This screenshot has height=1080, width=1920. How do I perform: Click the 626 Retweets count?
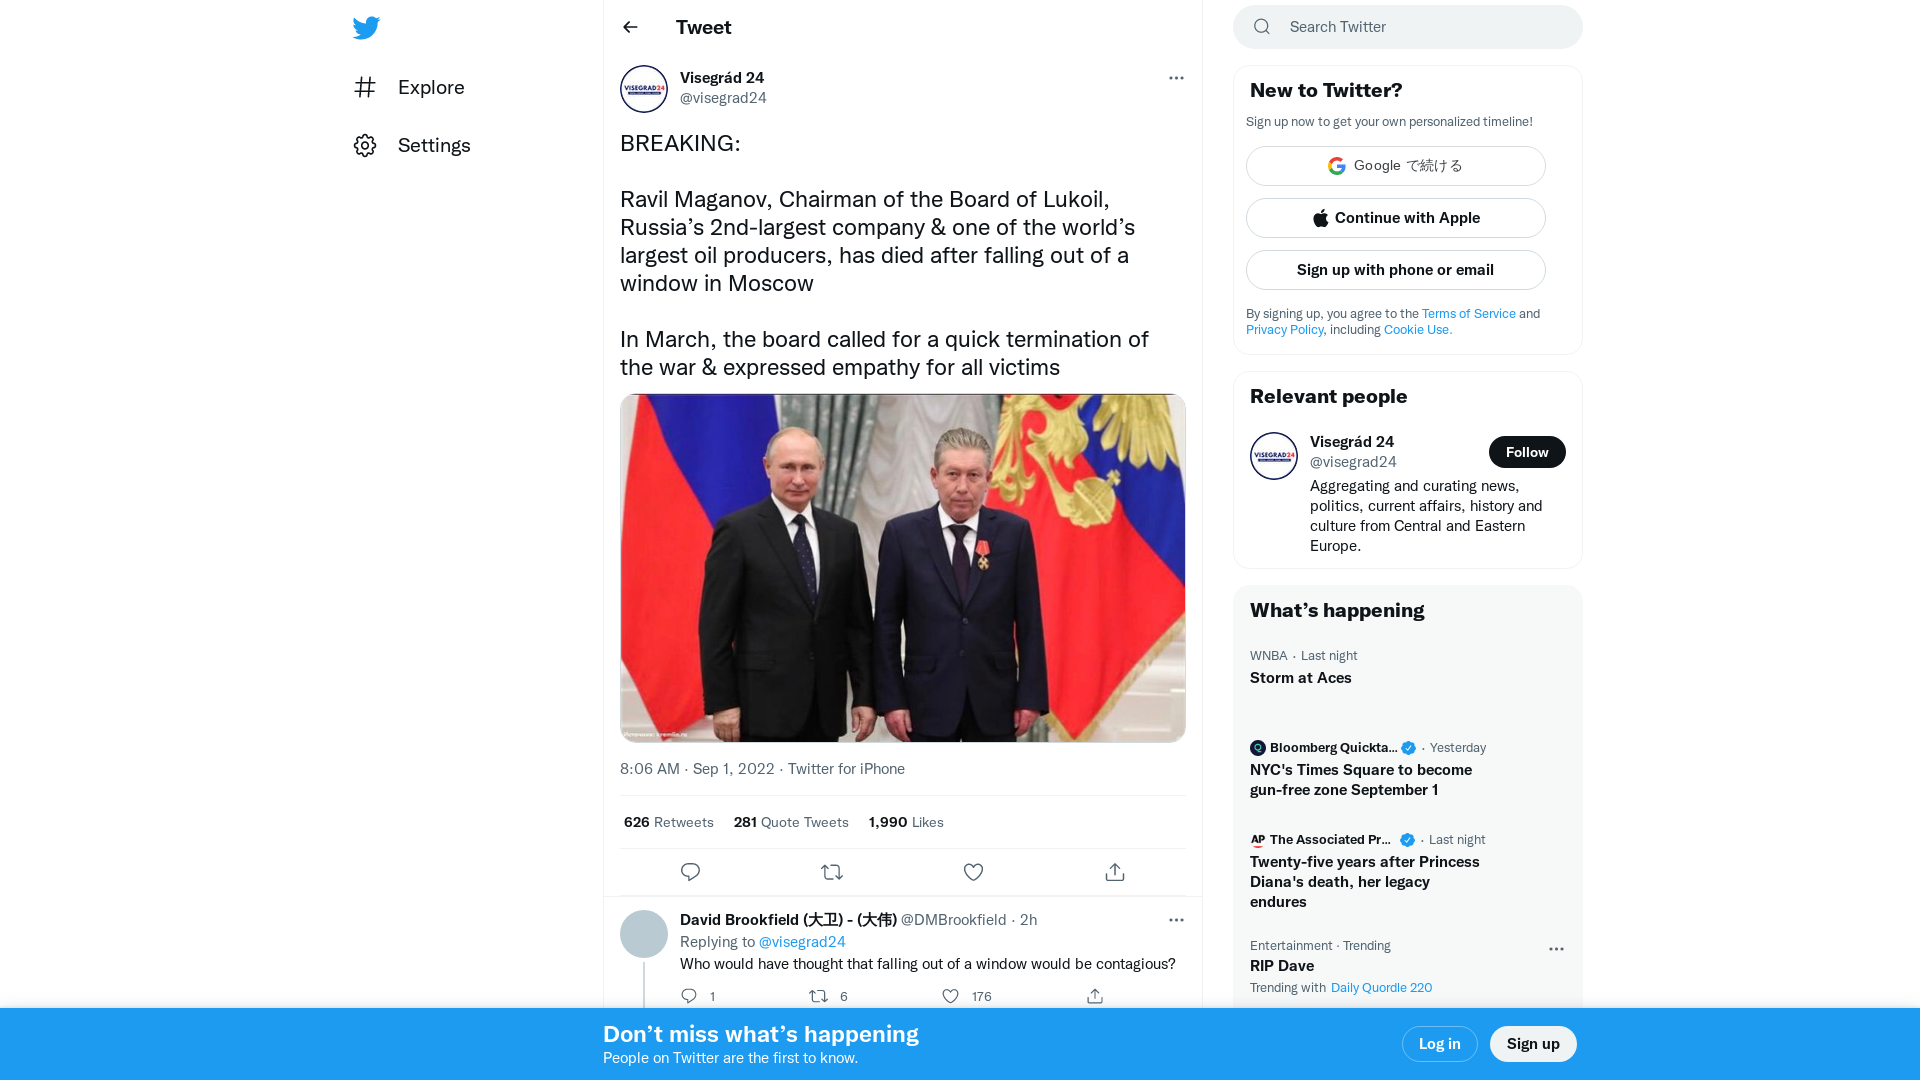pos(668,822)
